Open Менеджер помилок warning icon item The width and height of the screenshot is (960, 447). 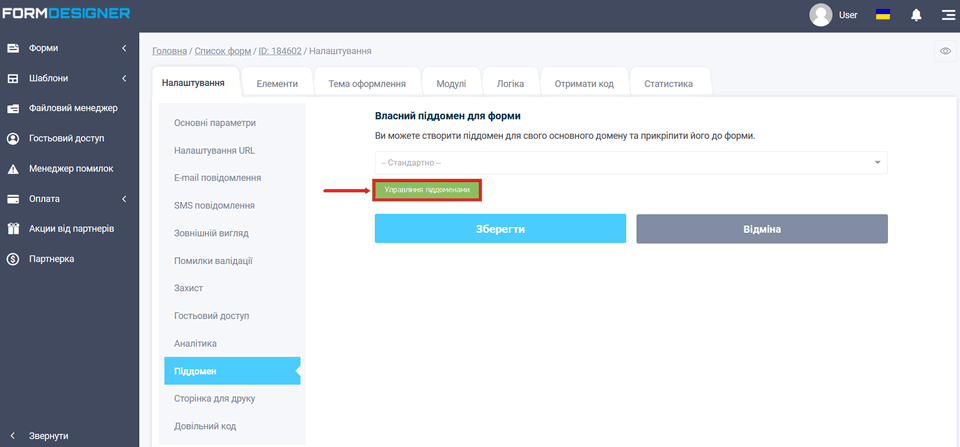tap(70, 169)
